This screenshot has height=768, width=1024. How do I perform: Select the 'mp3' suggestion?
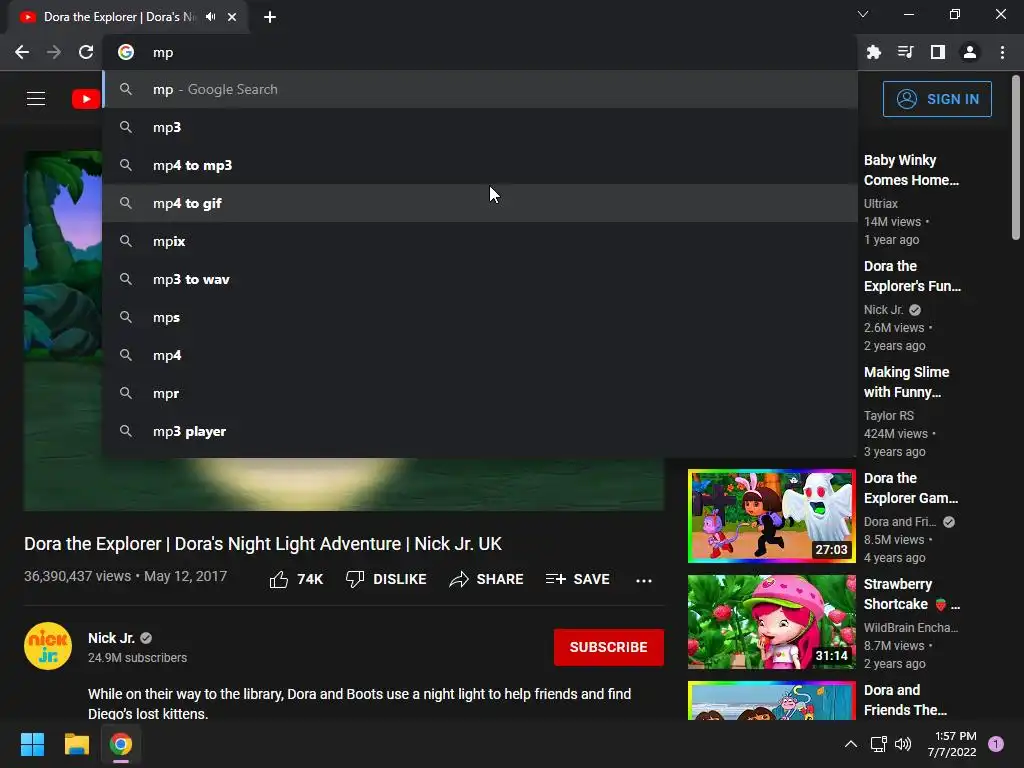(x=480, y=127)
